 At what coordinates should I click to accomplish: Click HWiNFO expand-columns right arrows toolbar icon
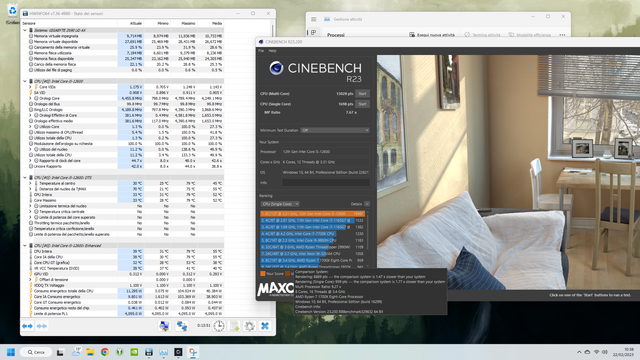point(27,326)
